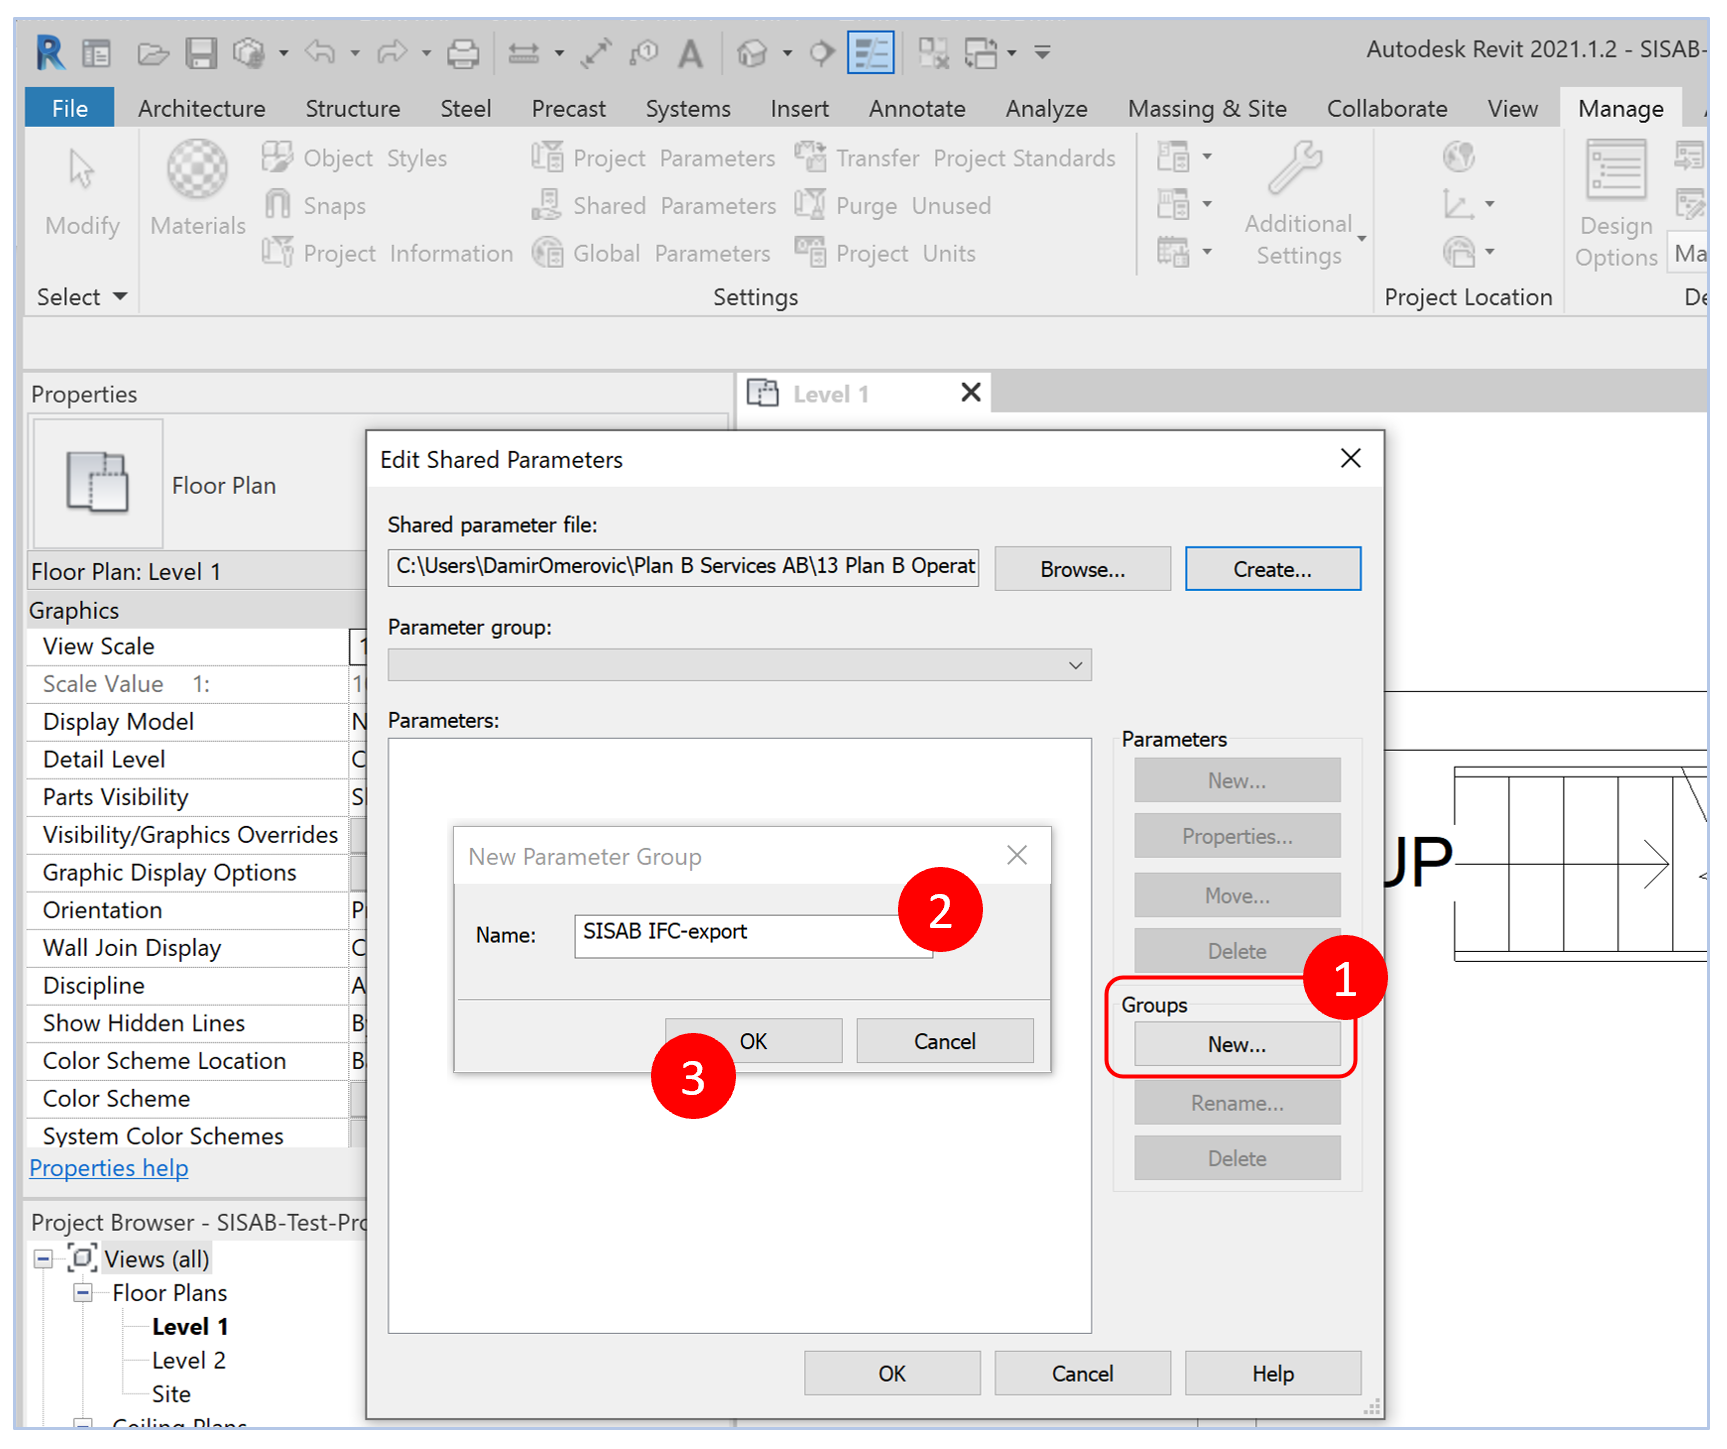
Task: Click the Open folder quick access icon
Action: coord(152,53)
